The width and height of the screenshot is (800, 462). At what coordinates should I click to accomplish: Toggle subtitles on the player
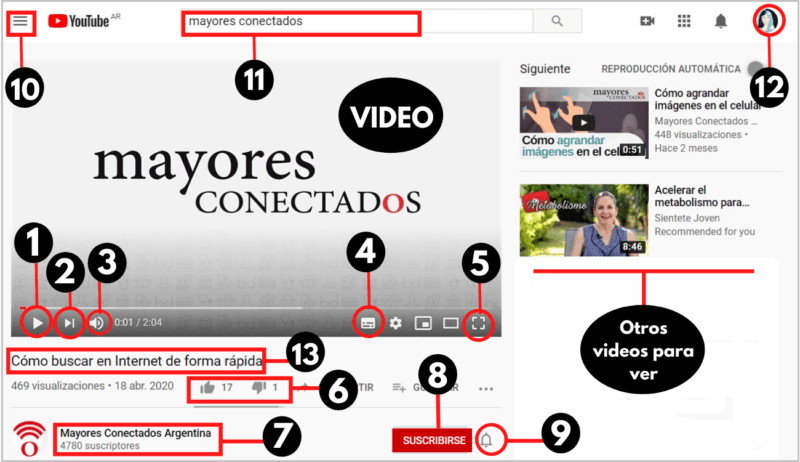[368, 323]
